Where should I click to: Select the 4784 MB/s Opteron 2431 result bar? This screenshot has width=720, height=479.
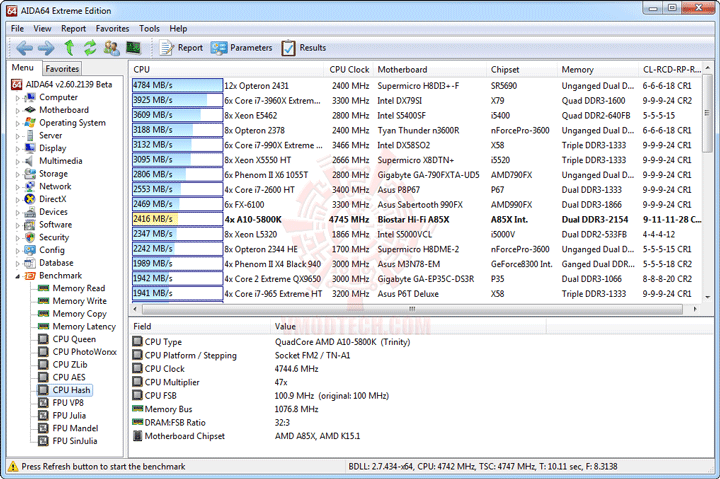177,85
